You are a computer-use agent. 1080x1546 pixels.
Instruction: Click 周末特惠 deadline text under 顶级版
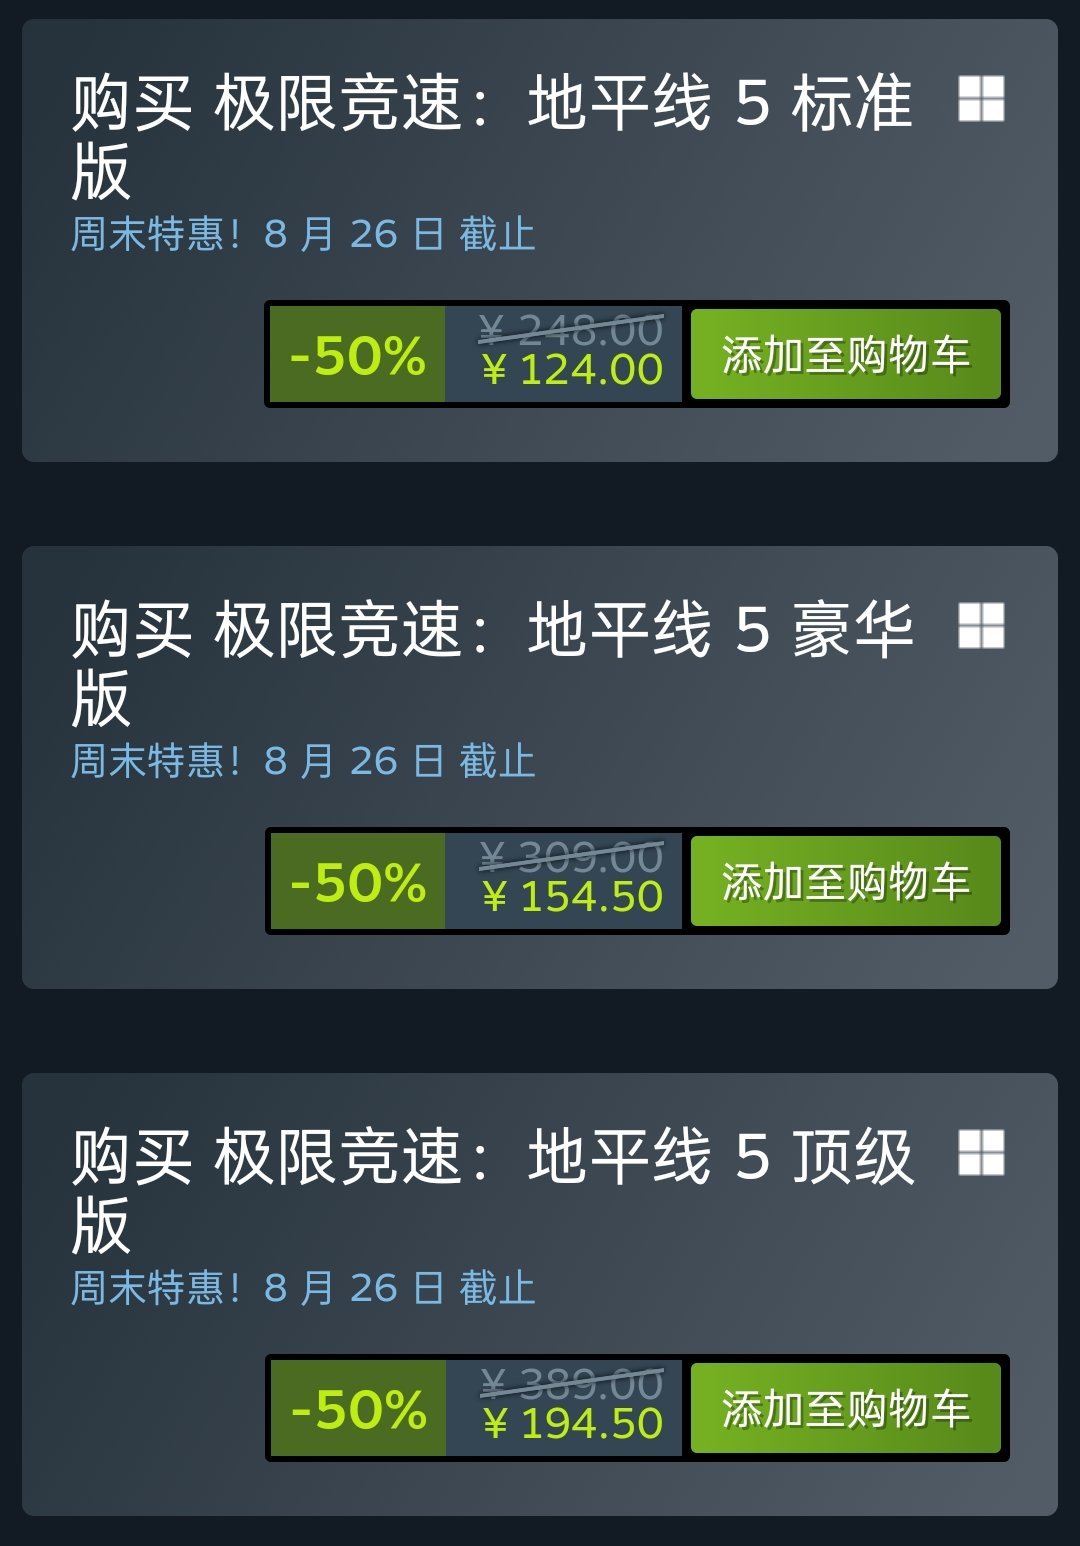coord(303,1288)
